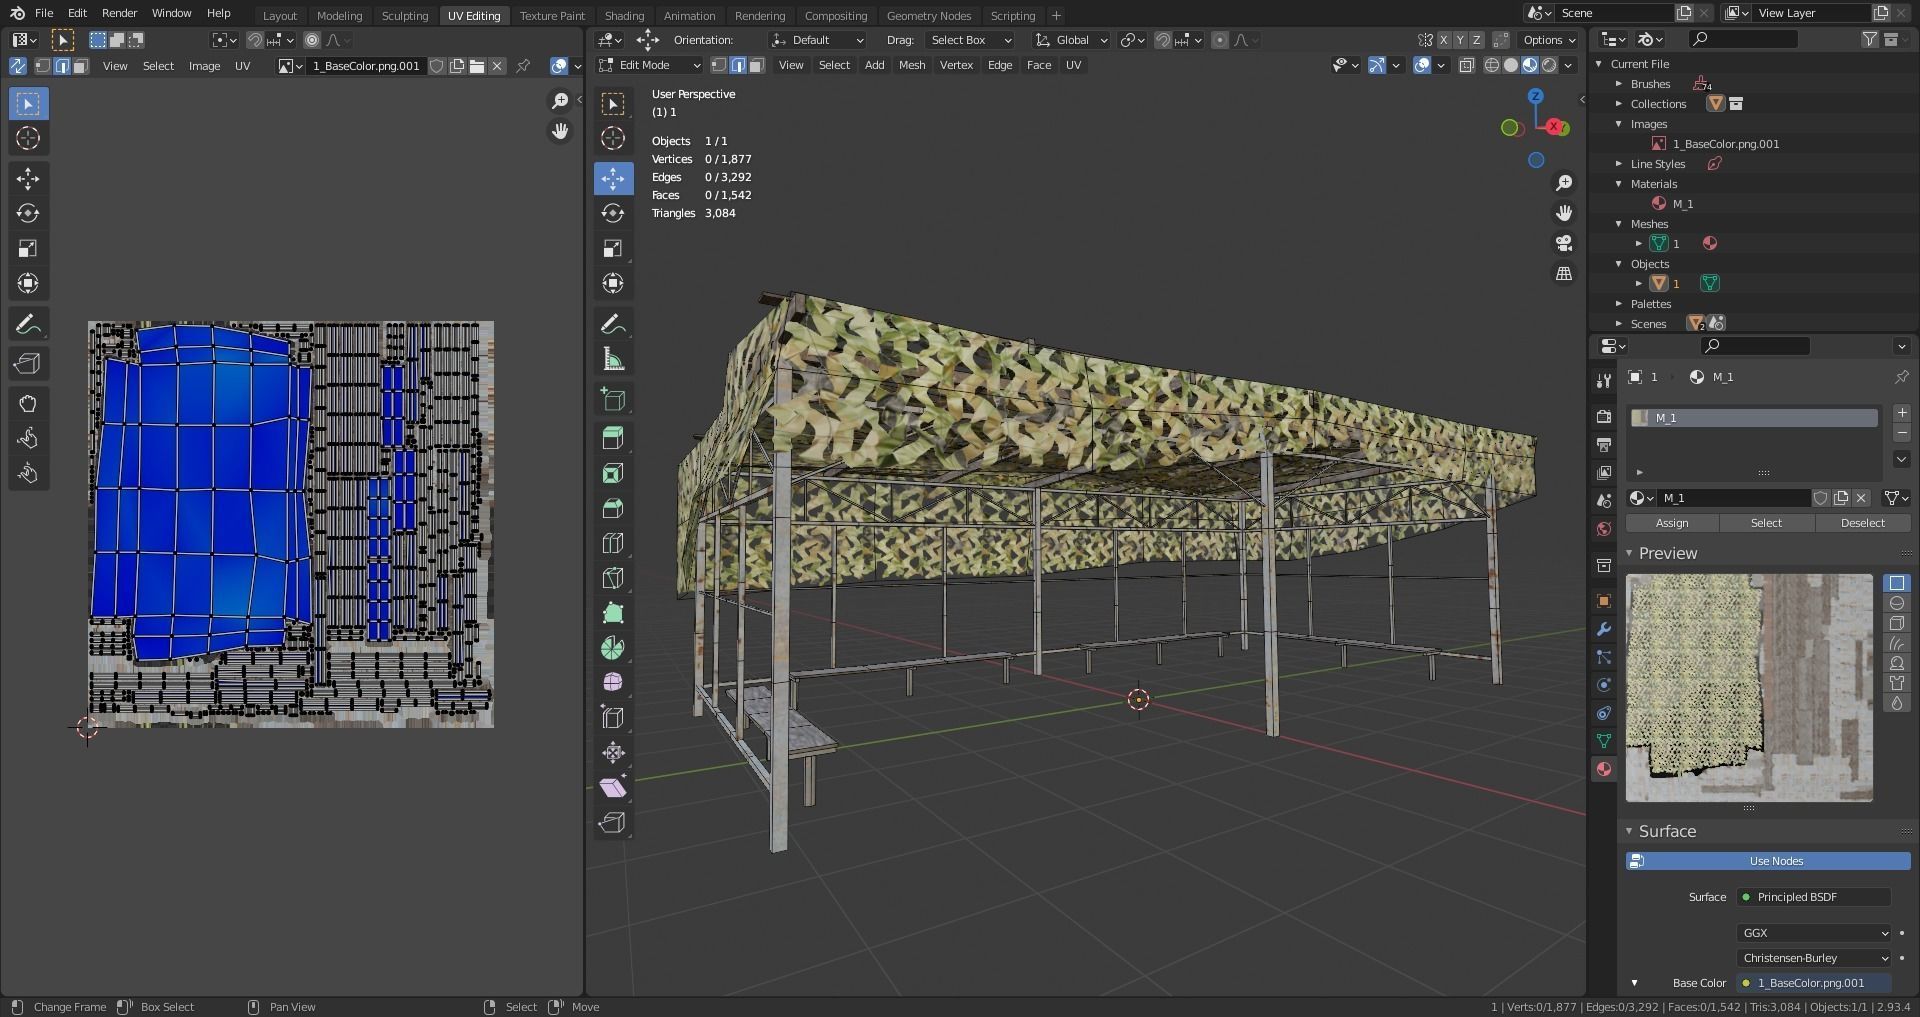This screenshot has width=1920, height=1017.
Task: Select the Knife tool
Action: [x=613, y=578]
